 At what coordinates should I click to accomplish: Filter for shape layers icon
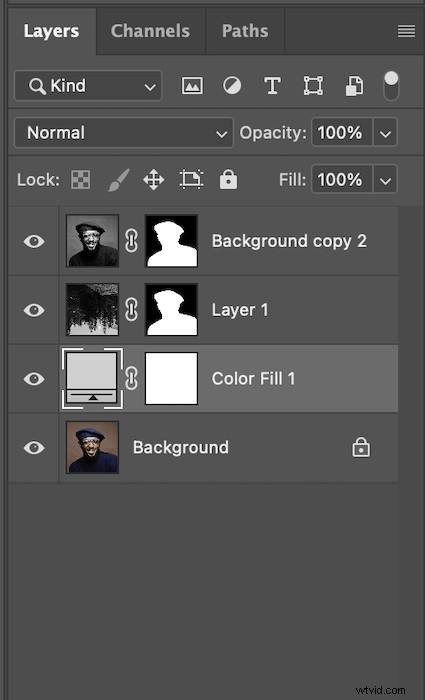click(x=313, y=85)
